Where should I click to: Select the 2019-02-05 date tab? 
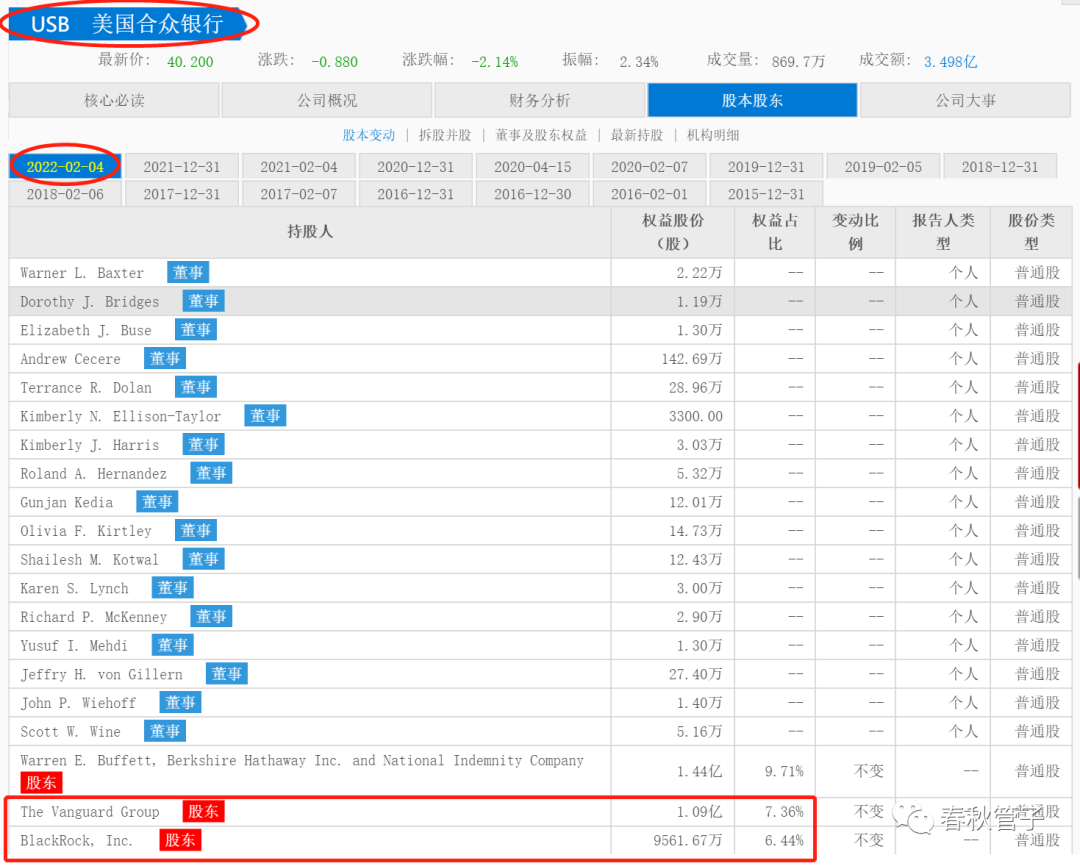[883, 167]
